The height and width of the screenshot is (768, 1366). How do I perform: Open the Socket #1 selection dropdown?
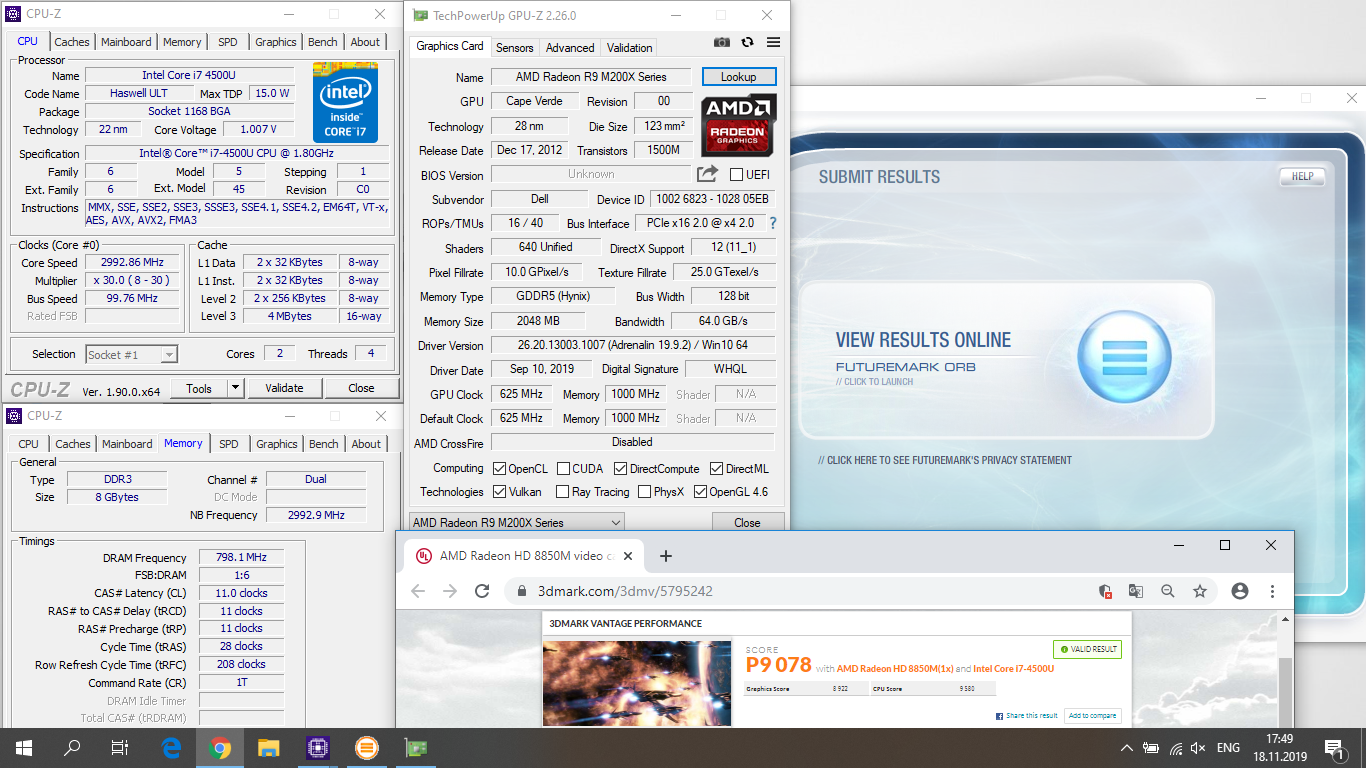coord(131,354)
